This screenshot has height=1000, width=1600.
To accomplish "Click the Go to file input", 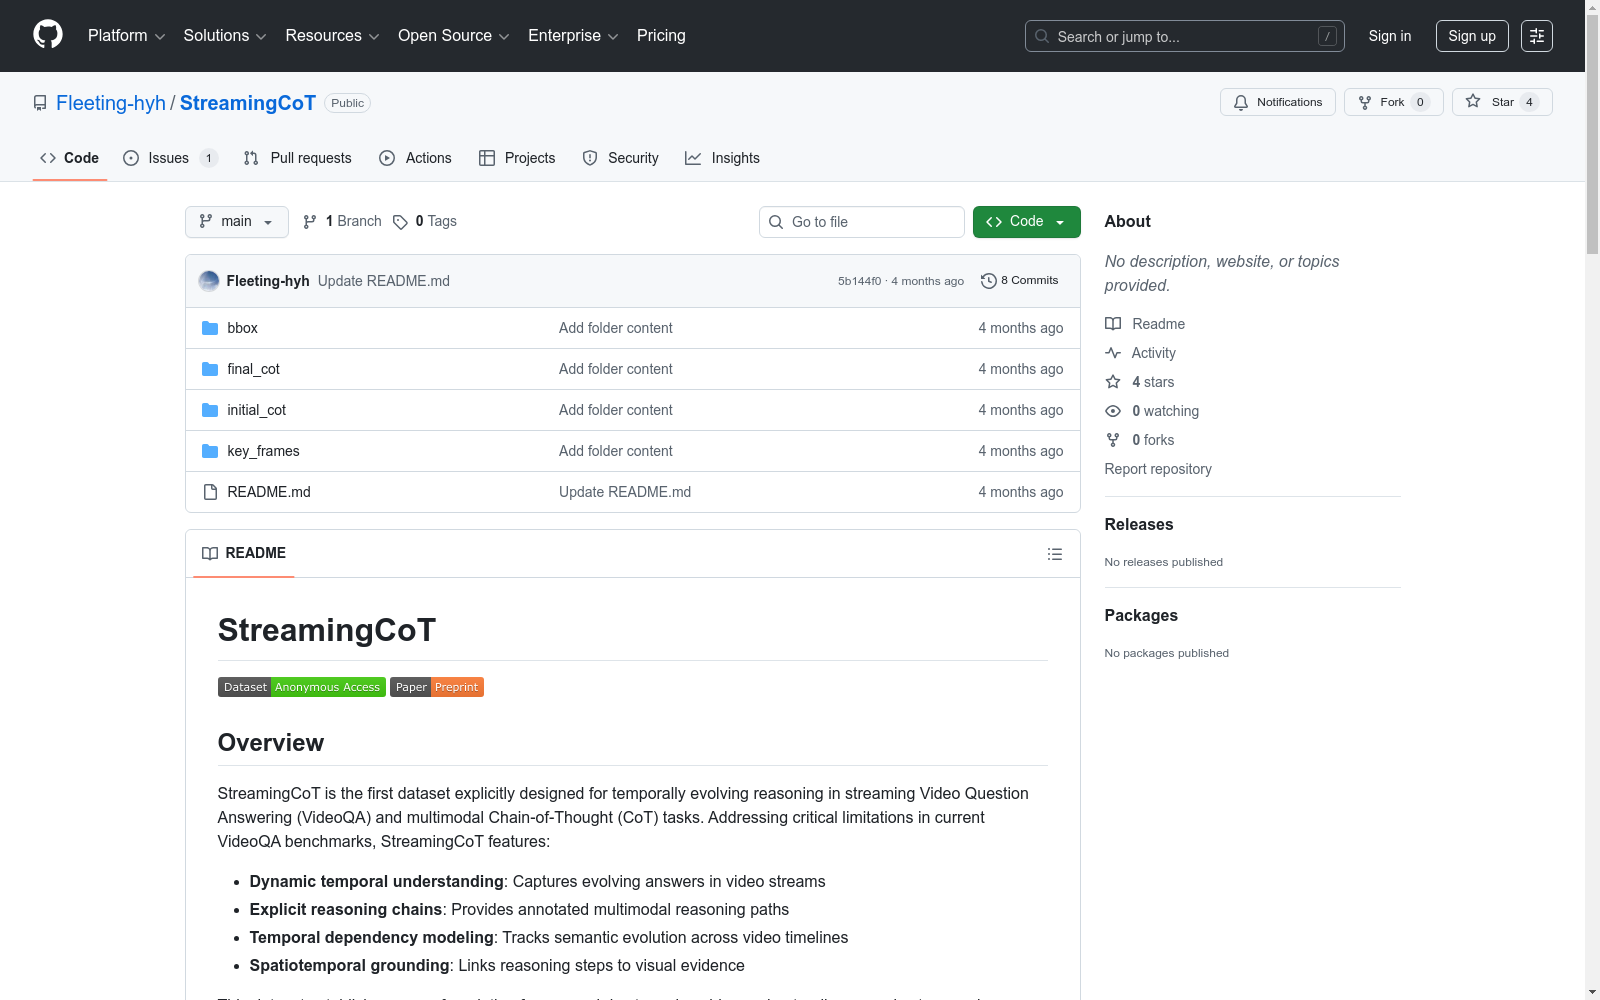I will (862, 222).
